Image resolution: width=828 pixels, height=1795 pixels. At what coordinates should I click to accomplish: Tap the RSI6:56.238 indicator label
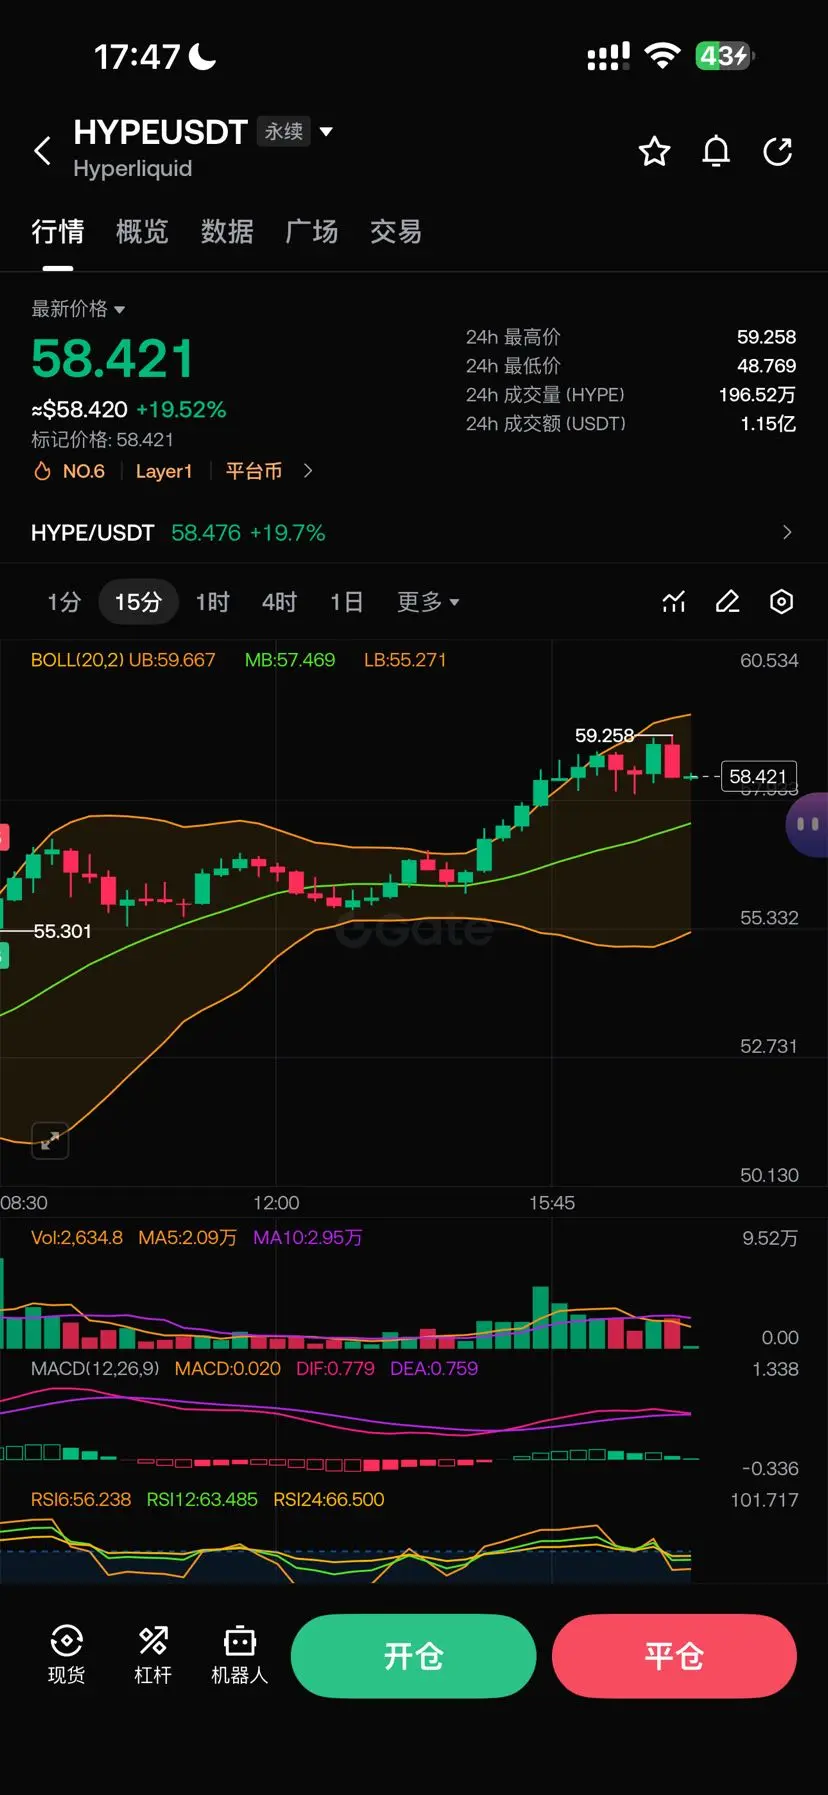81,1499
